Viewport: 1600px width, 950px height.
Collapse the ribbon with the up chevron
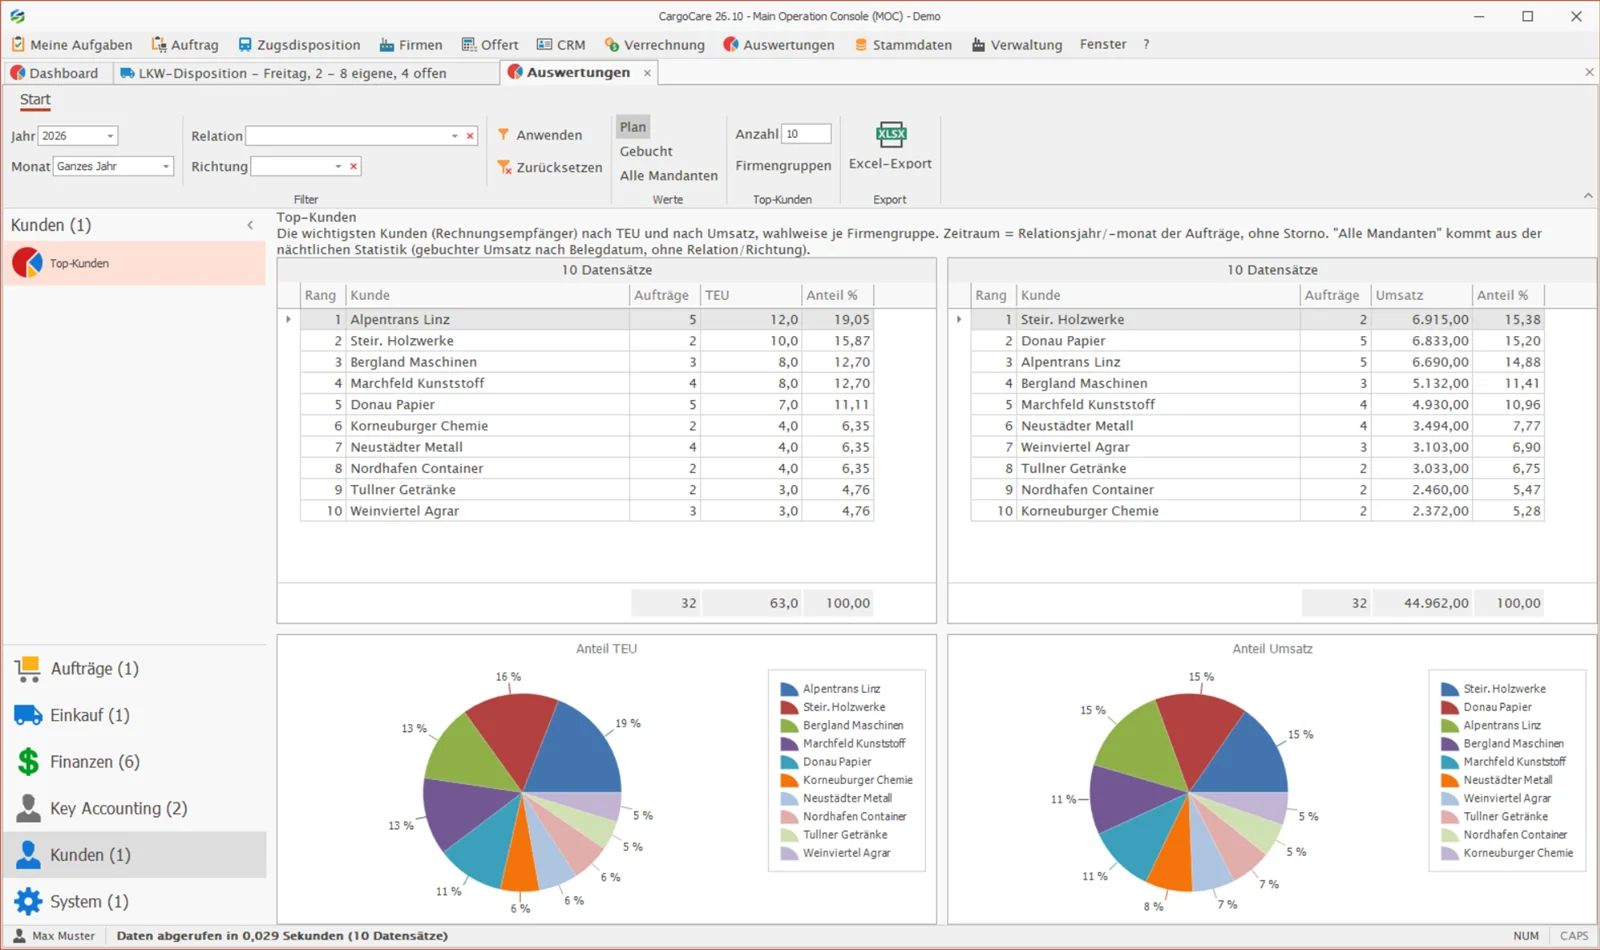pos(1588,196)
